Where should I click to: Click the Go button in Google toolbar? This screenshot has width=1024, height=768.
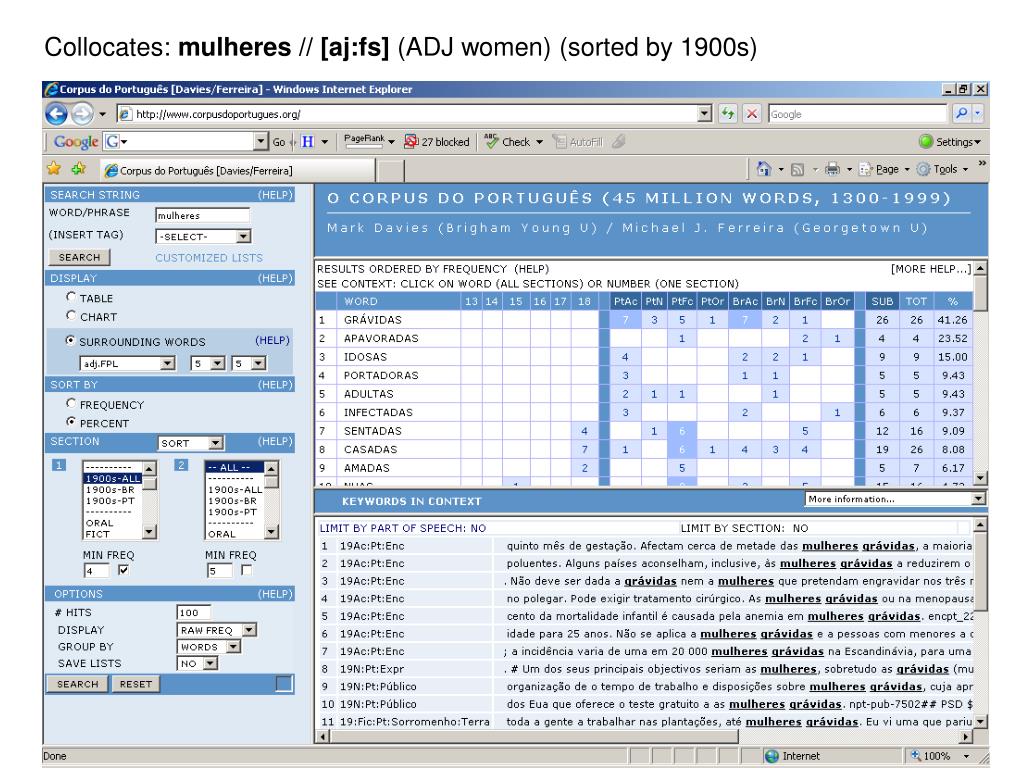pyautogui.click(x=279, y=142)
